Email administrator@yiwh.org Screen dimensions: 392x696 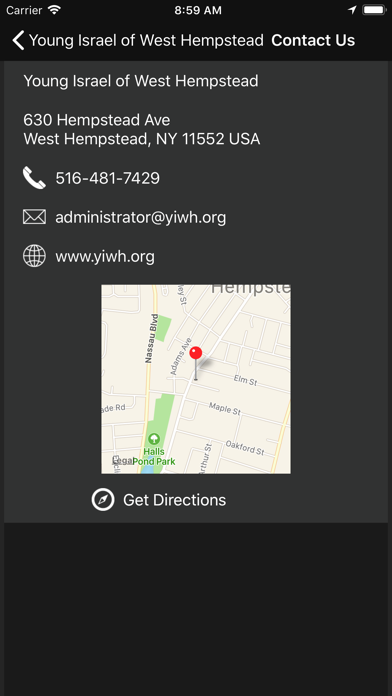[141, 218]
